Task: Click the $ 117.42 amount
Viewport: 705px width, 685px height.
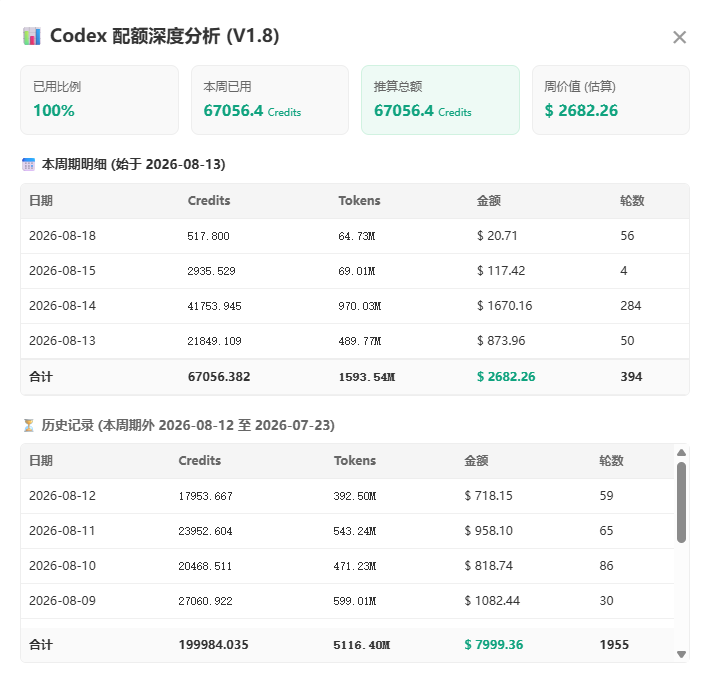Action: [501, 271]
